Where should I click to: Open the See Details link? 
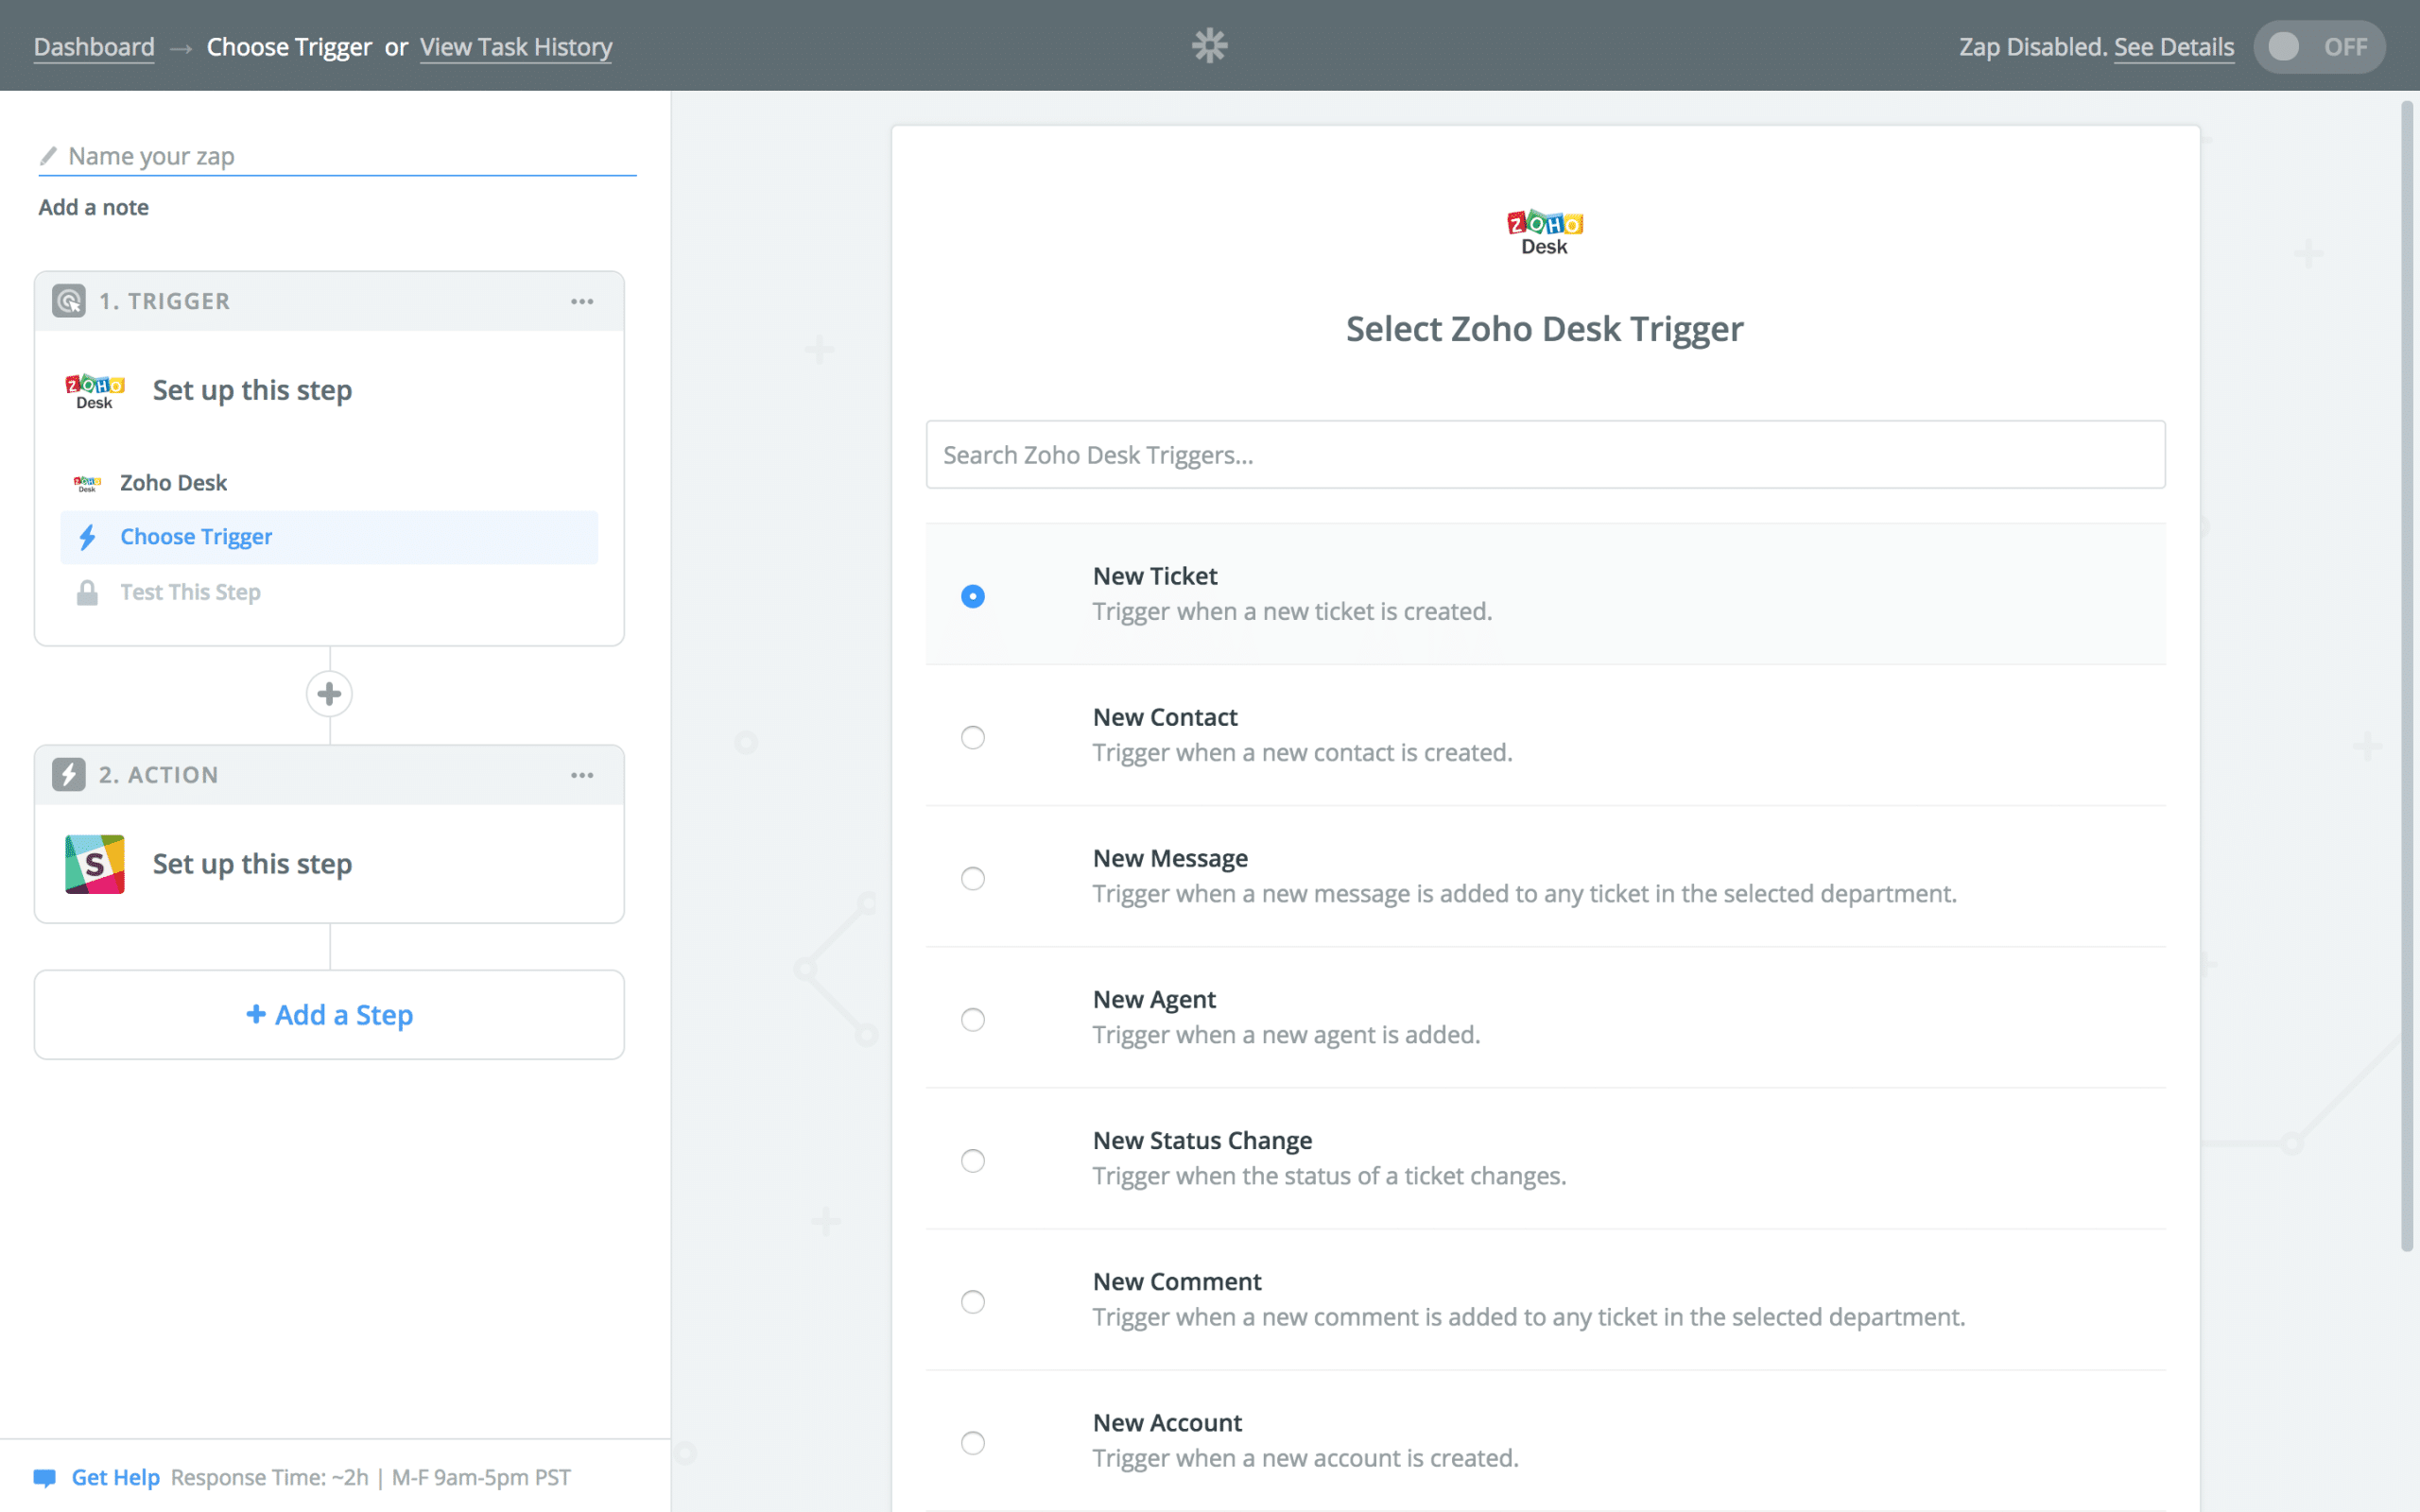(2174, 47)
